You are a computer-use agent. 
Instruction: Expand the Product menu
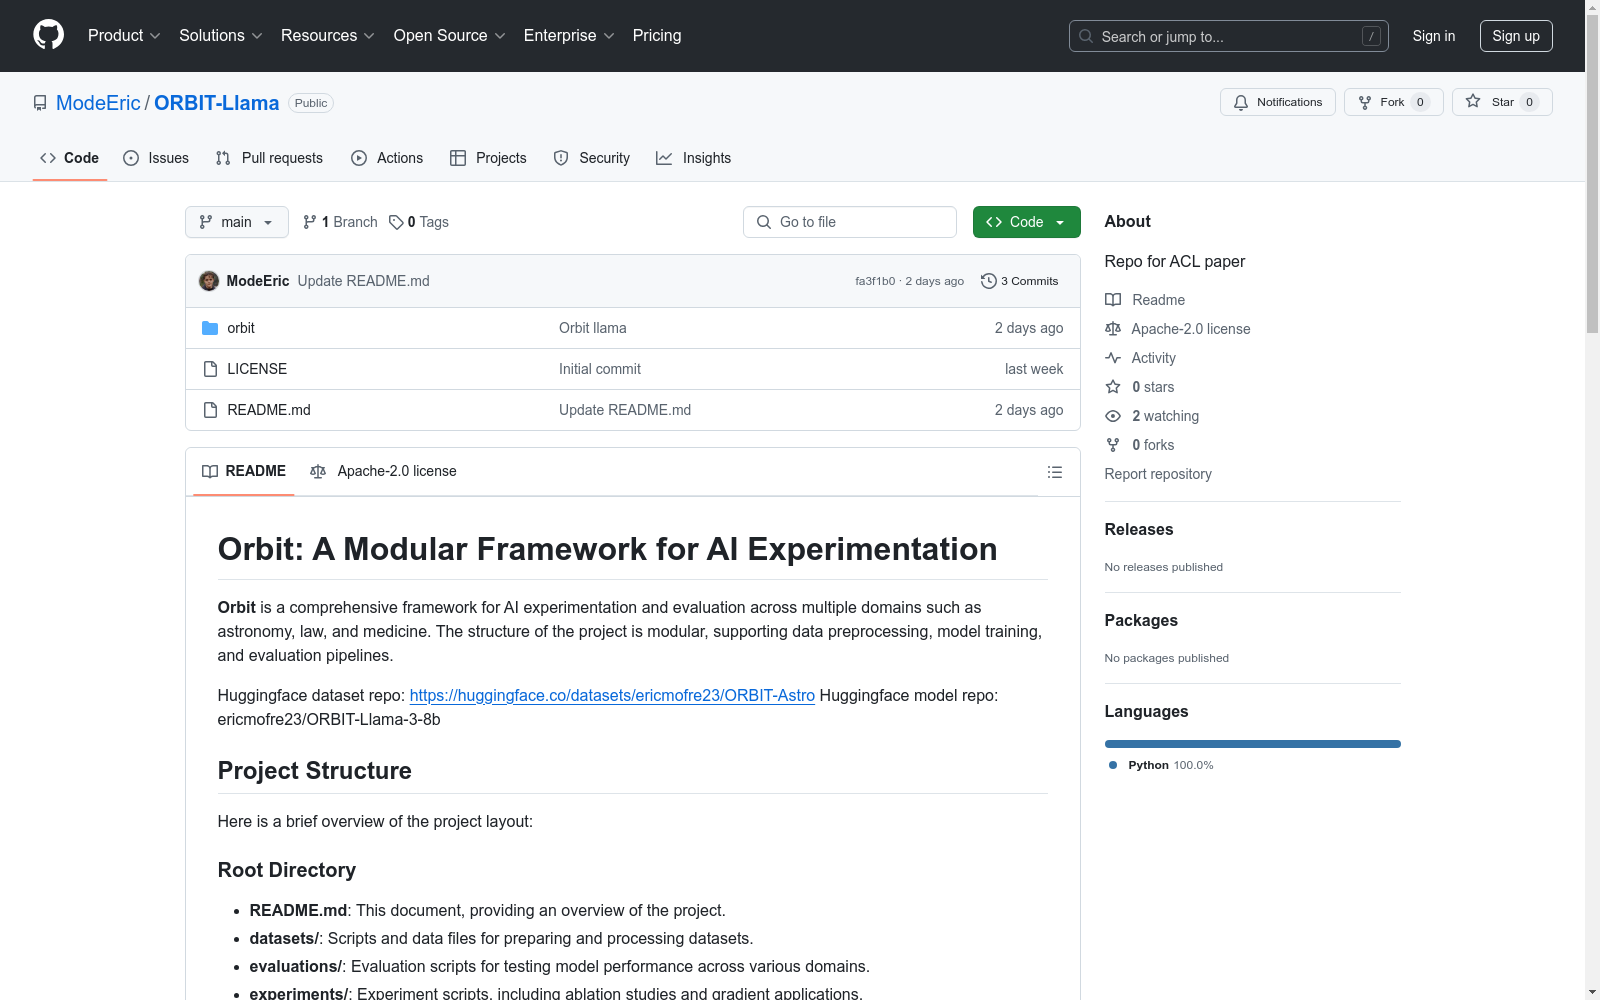pyautogui.click(x=124, y=35)
